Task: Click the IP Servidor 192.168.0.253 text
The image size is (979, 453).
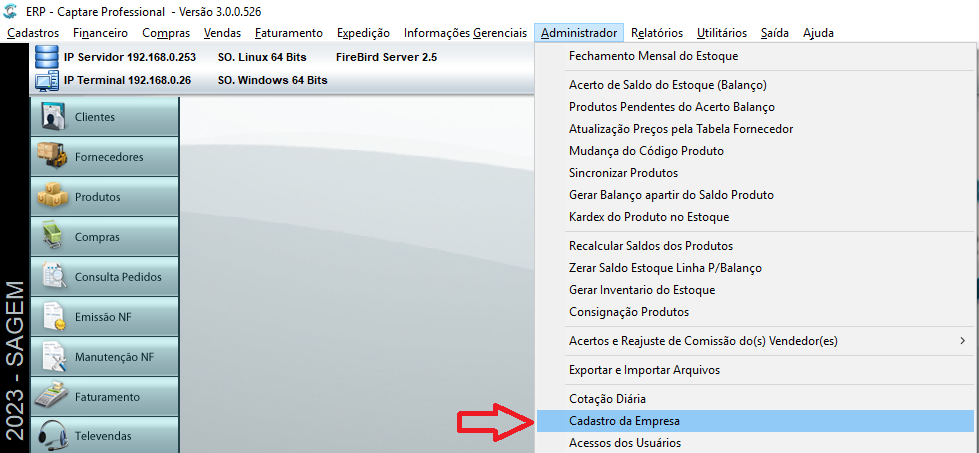Action: pos(130,57)
